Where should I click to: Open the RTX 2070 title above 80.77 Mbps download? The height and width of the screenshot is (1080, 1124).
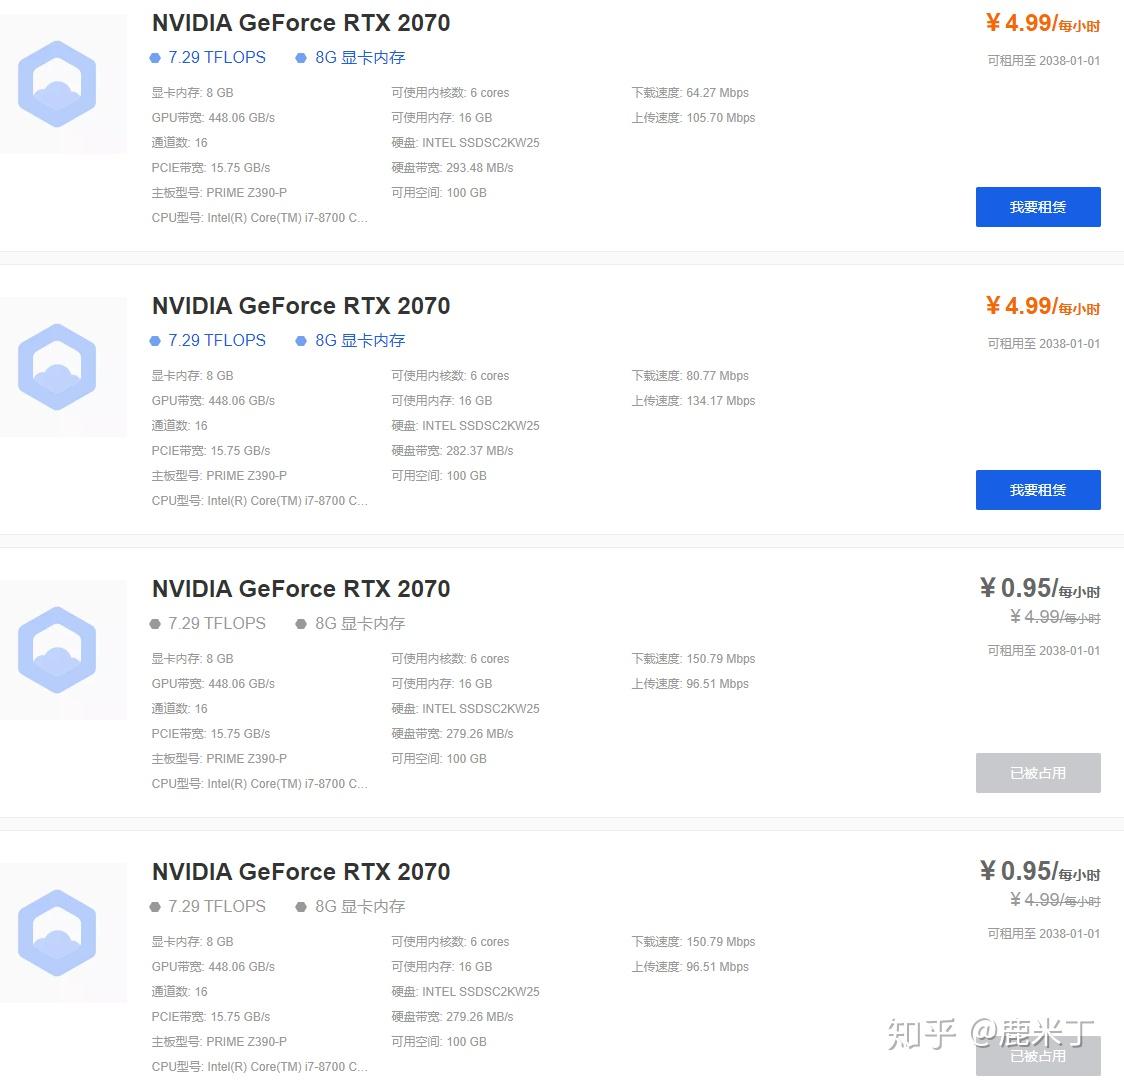click(x=301, y=306)
